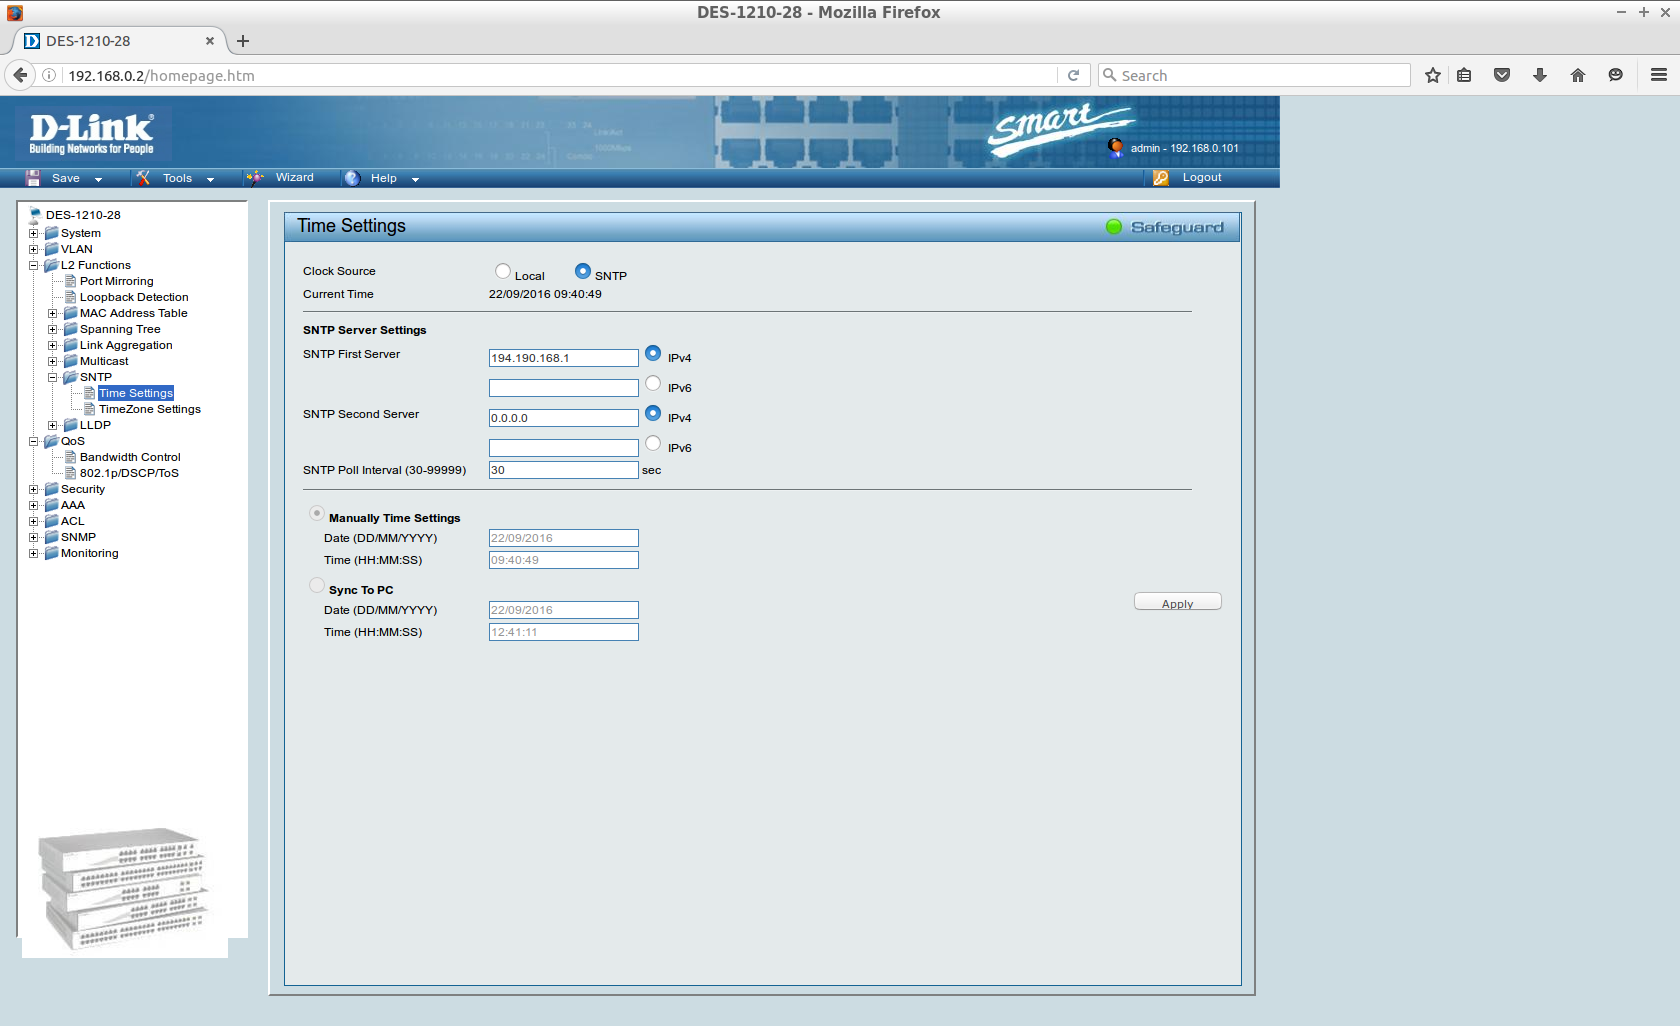Click the SNTP Poll Interval field
The height and width of the screenshot is (1026, 1680).
click(563, 470)
